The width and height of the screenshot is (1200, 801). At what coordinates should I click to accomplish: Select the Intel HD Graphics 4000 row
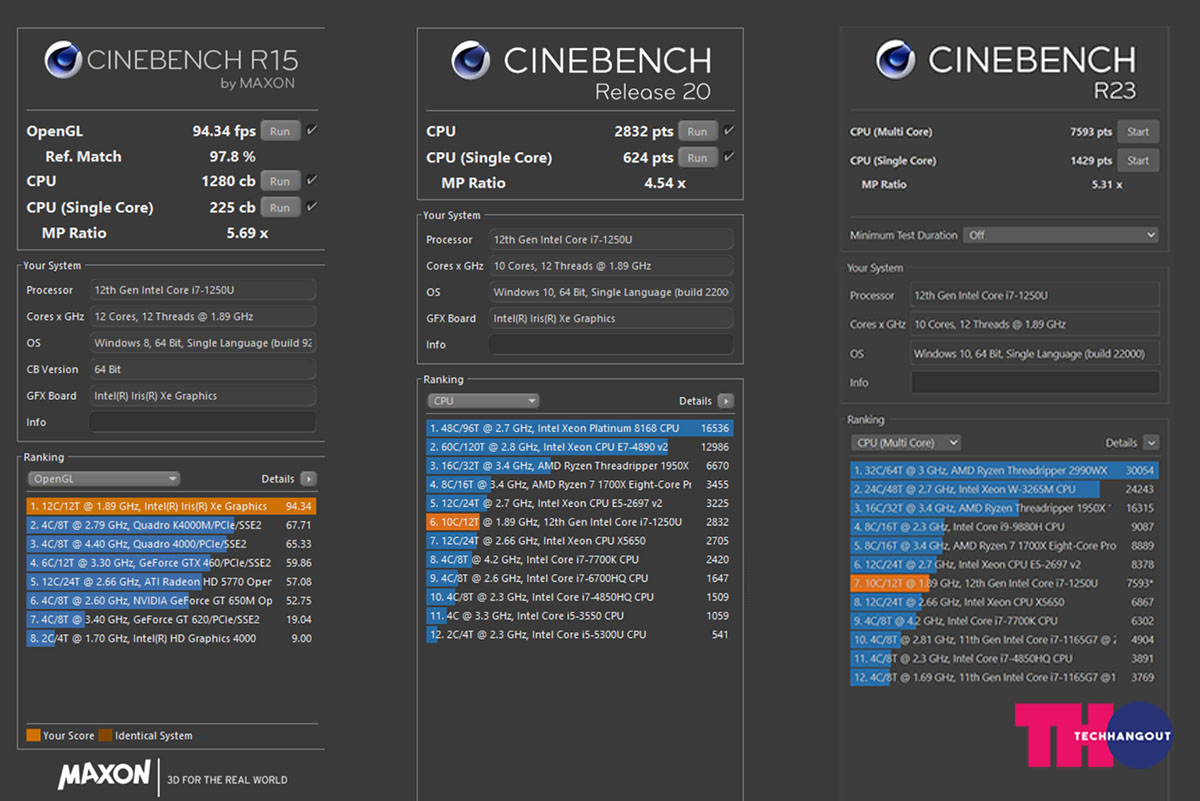click(171, 639)
